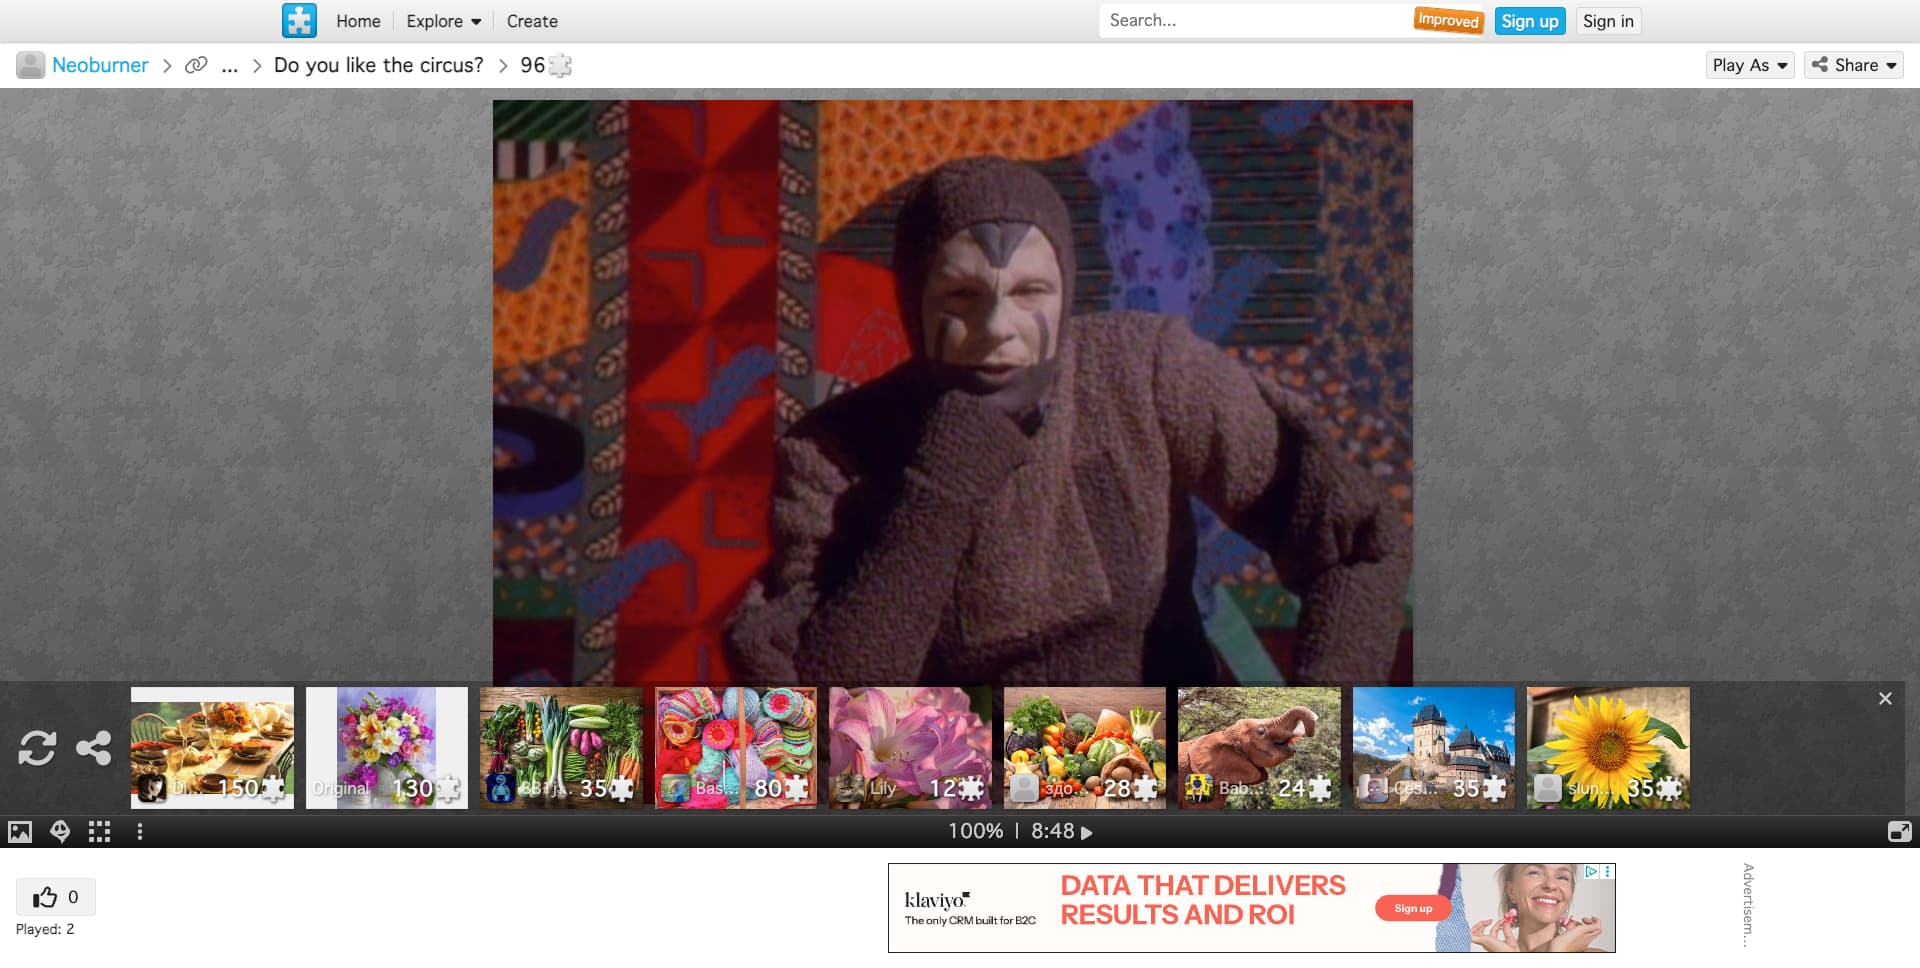Open the Klaviyo advertisement banner
Screen dimensions: 1920x968
click(1252, 908)
